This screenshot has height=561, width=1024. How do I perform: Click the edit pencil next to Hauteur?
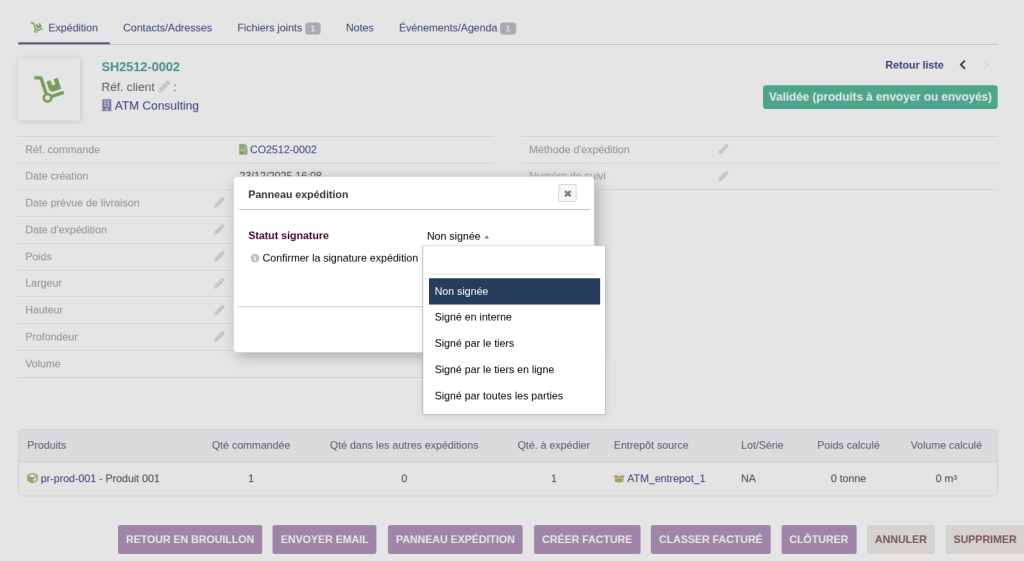point(219,310)
